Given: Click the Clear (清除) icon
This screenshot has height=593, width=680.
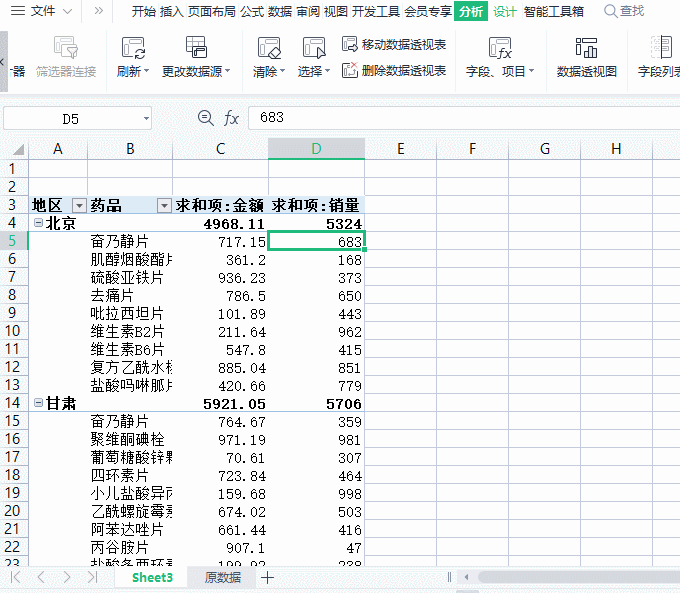Looking at the screenshot, I should tap(268, 48).
